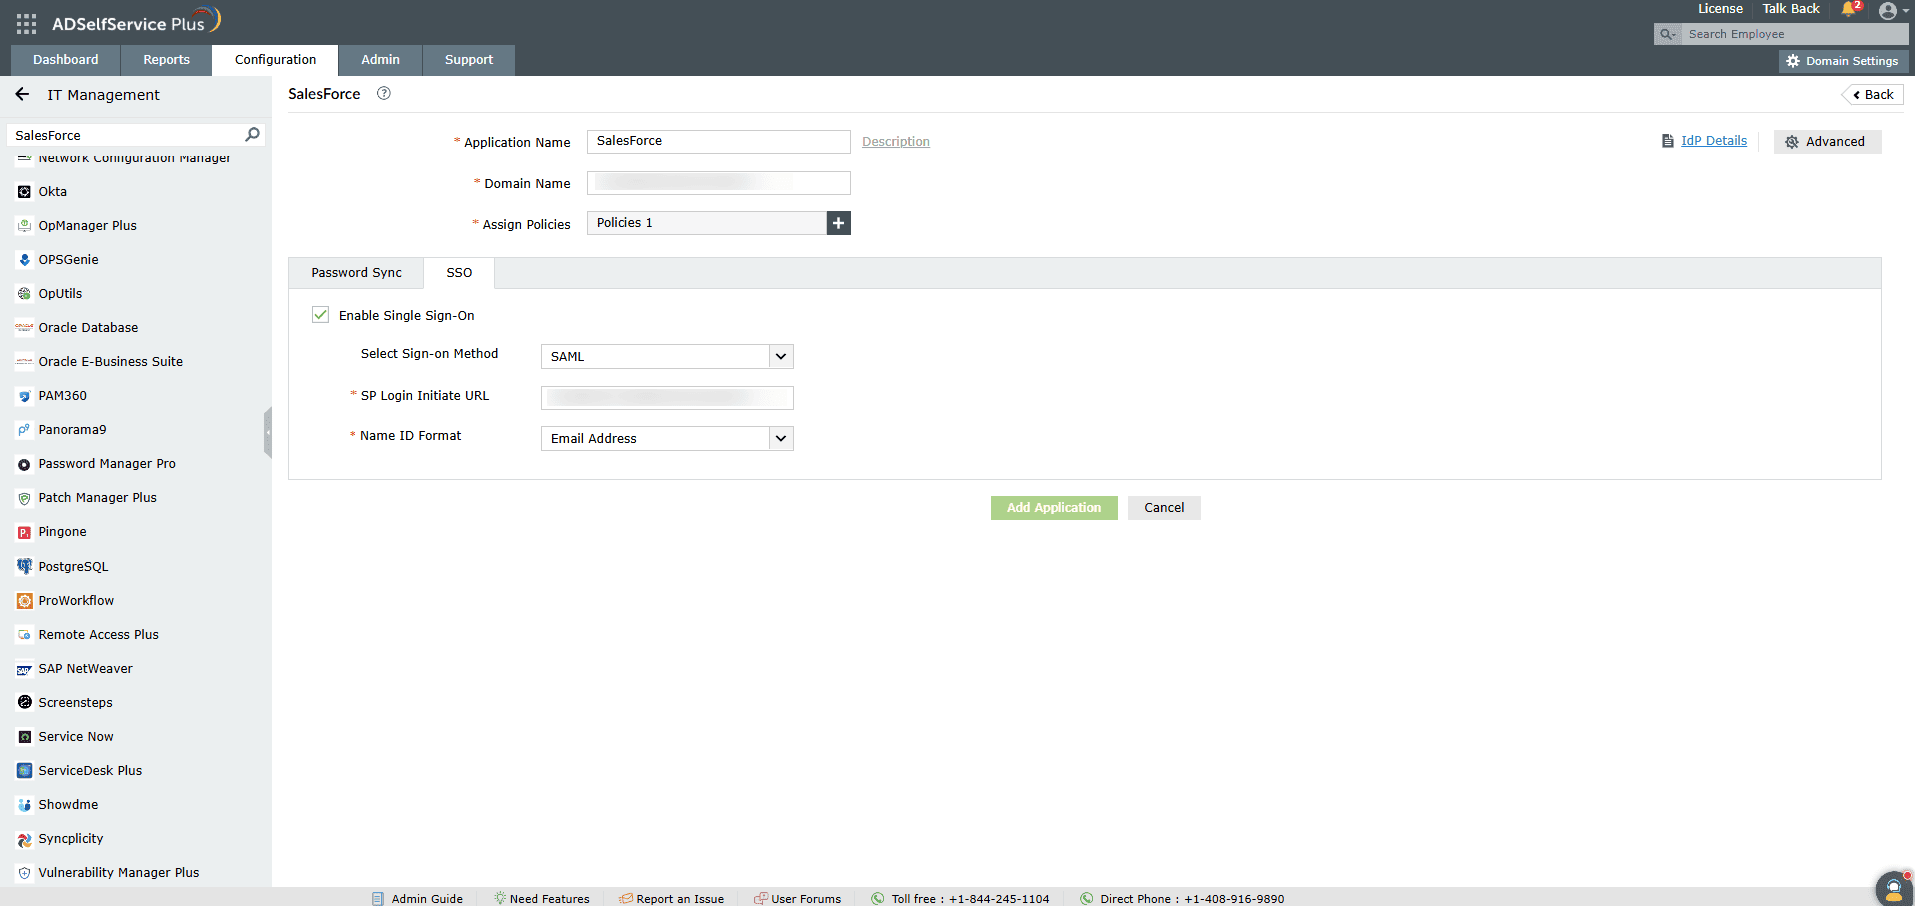The image size is (1915, 906).
Task: Switch to Configuration tab
Action: 275,60
